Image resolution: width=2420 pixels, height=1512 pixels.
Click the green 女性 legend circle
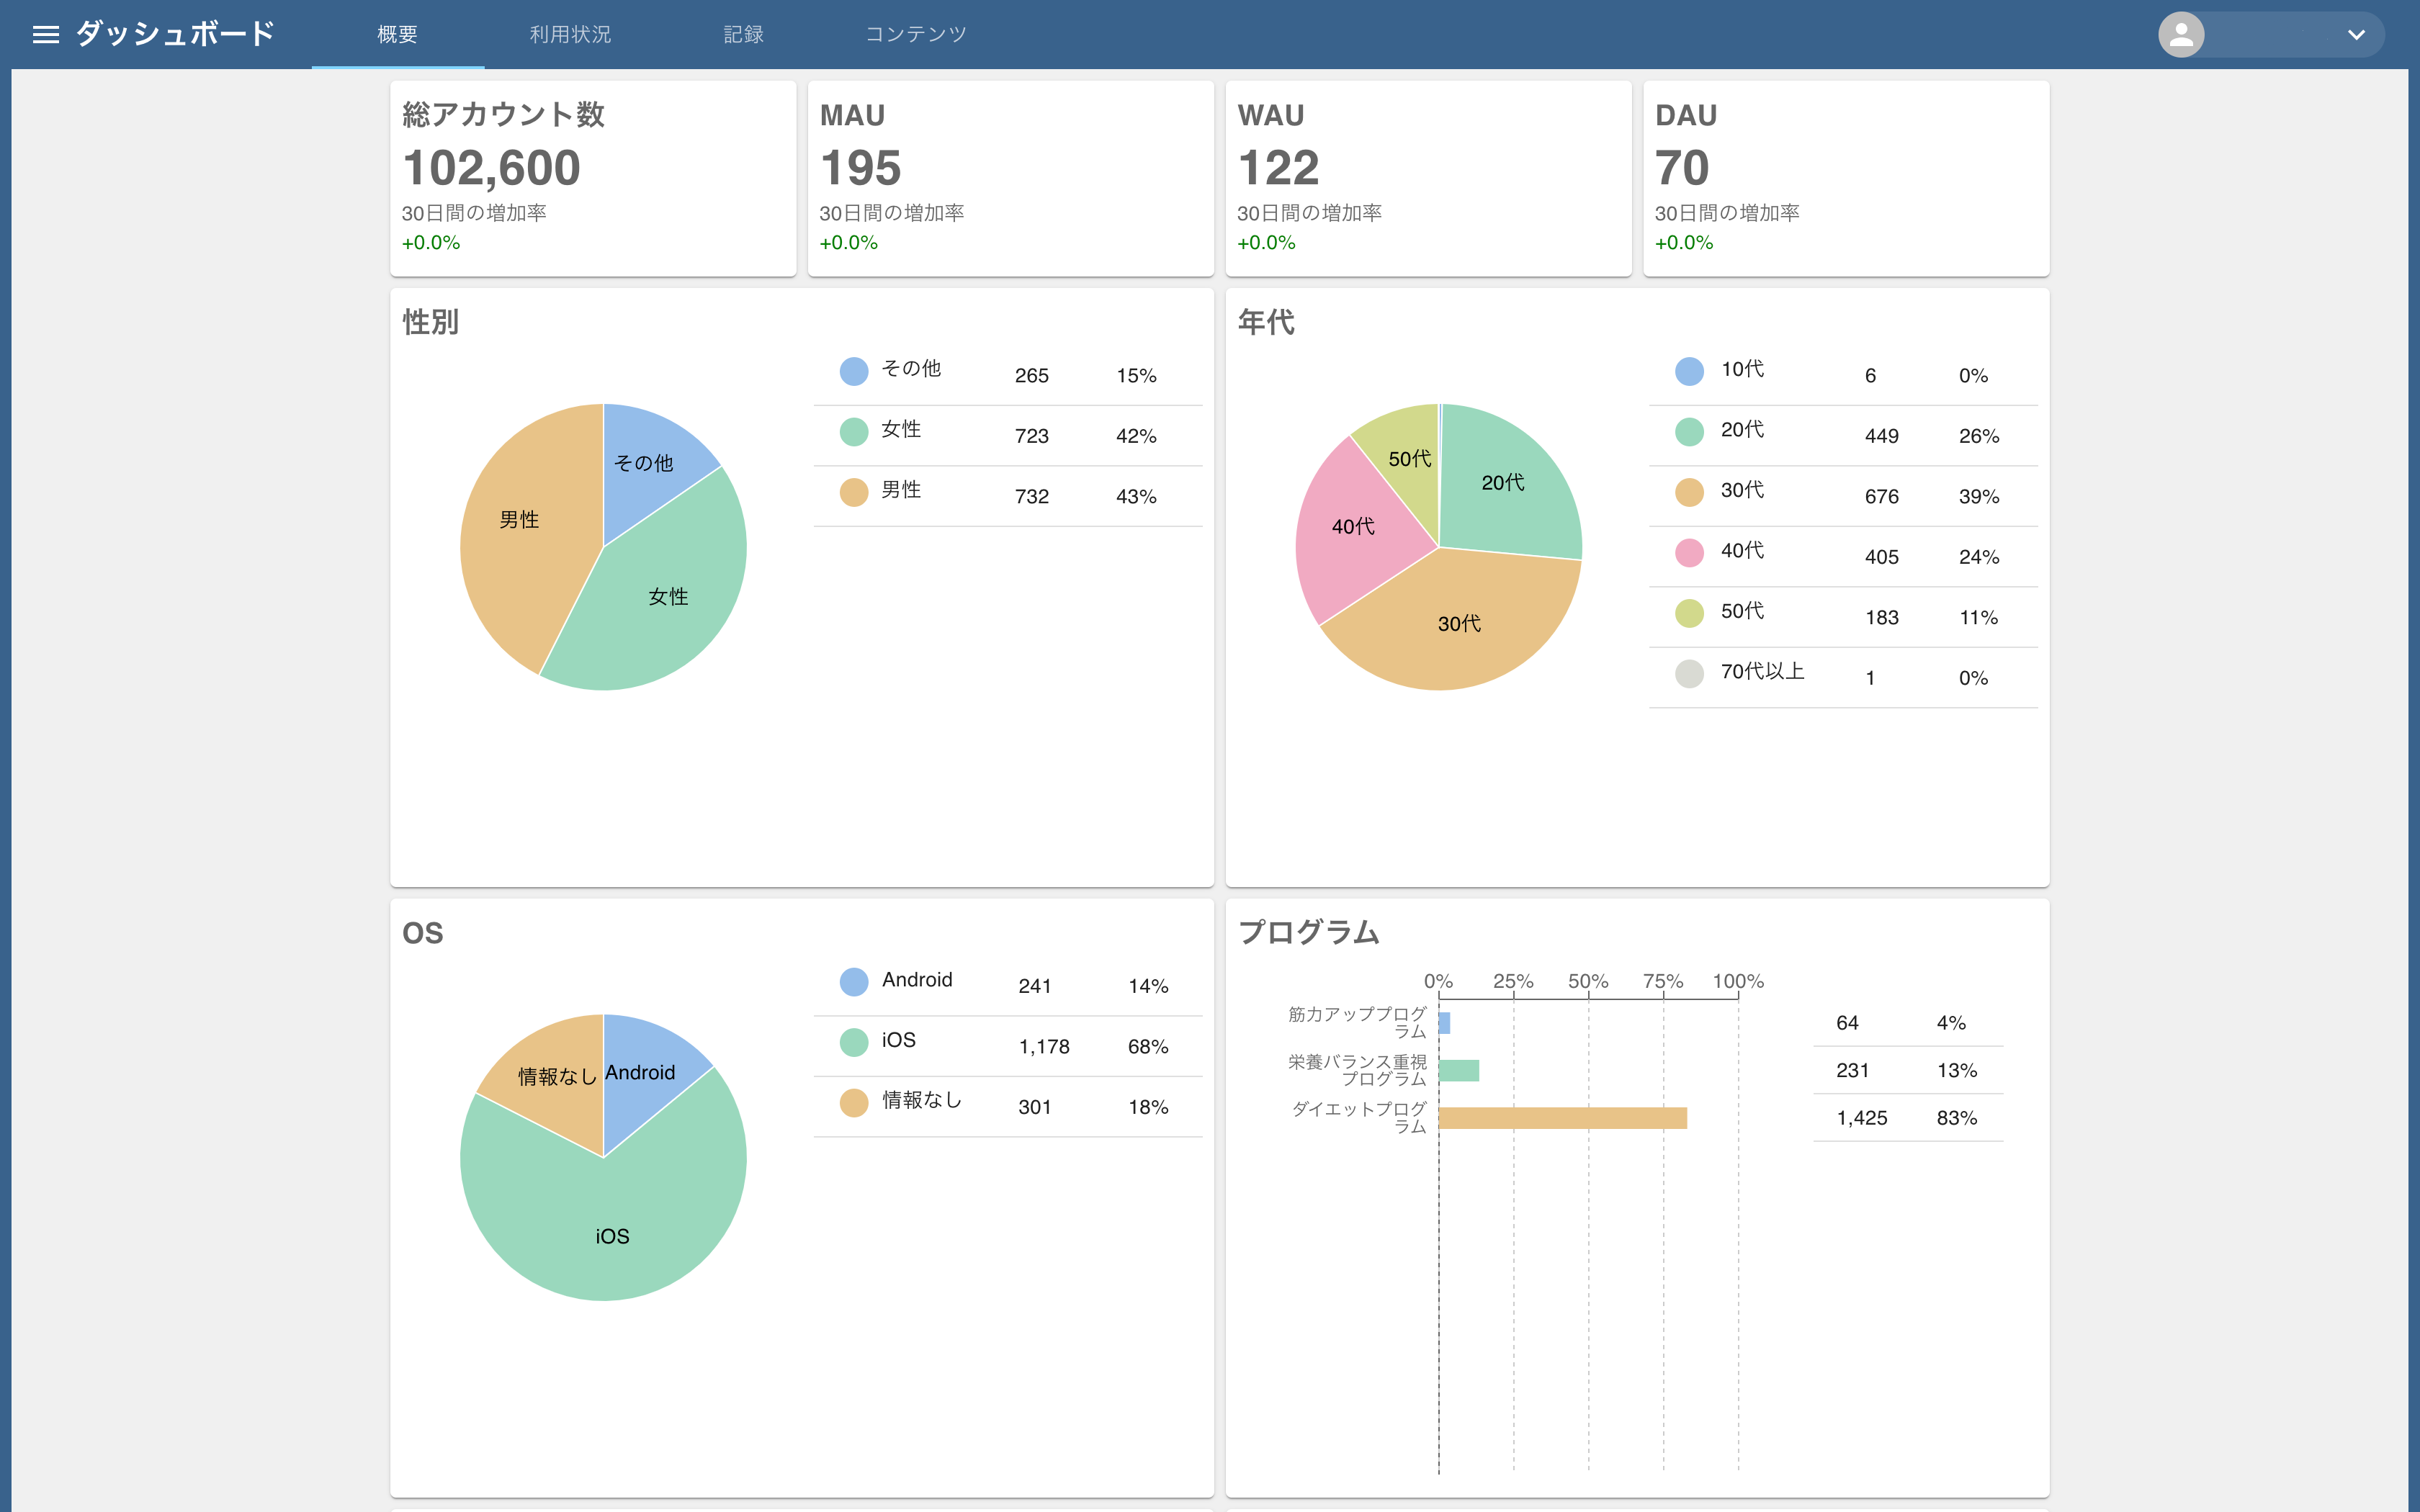[853, 432]
